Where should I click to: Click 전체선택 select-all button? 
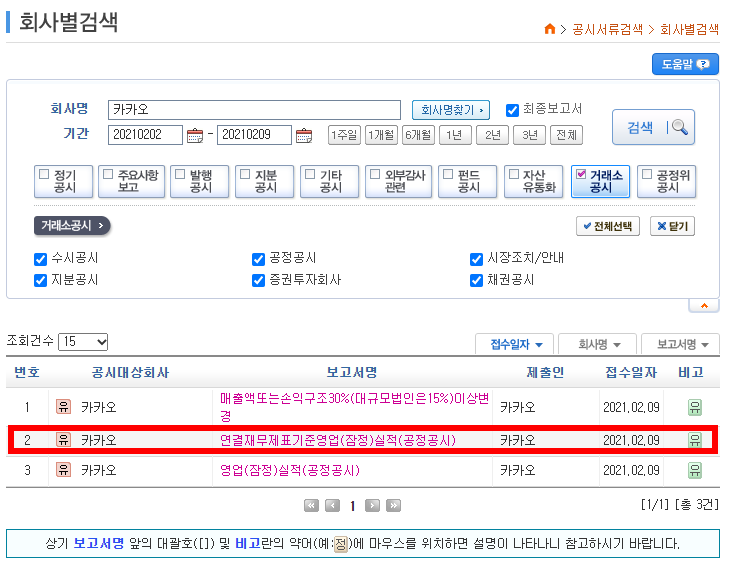click(608, 226)
